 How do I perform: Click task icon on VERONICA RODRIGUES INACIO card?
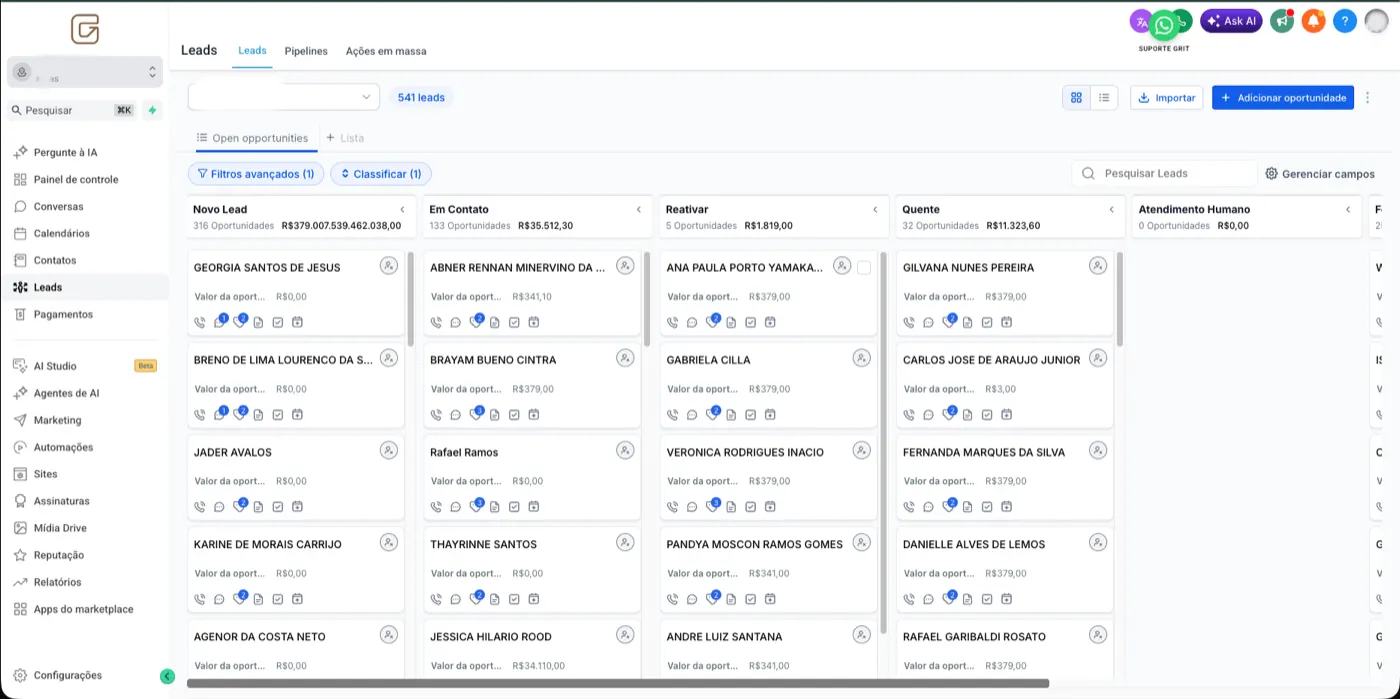point(751,507)
